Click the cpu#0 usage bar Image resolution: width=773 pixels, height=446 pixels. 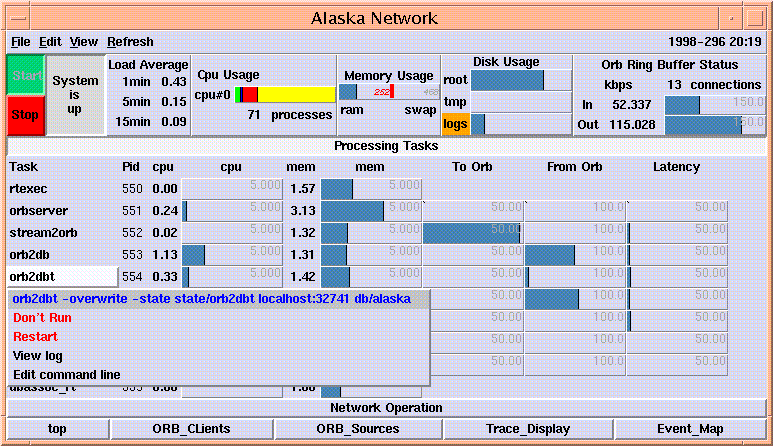coord(286,95)
